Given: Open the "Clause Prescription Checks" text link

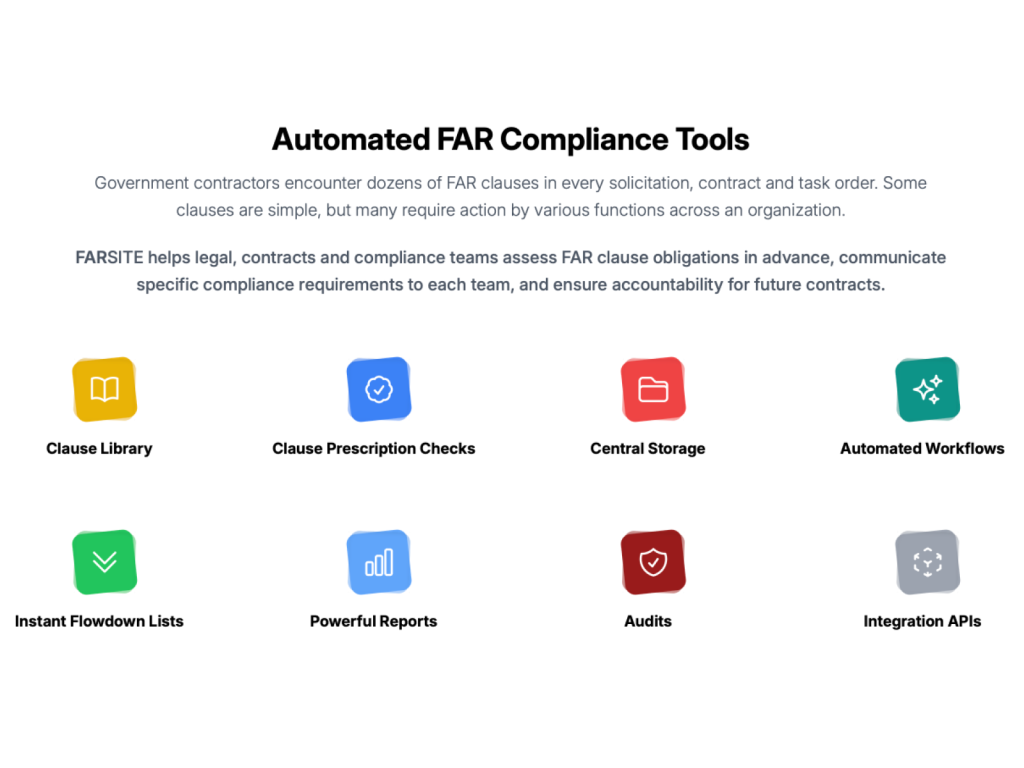Looking at the screenshot, I should tap(373, 448).
